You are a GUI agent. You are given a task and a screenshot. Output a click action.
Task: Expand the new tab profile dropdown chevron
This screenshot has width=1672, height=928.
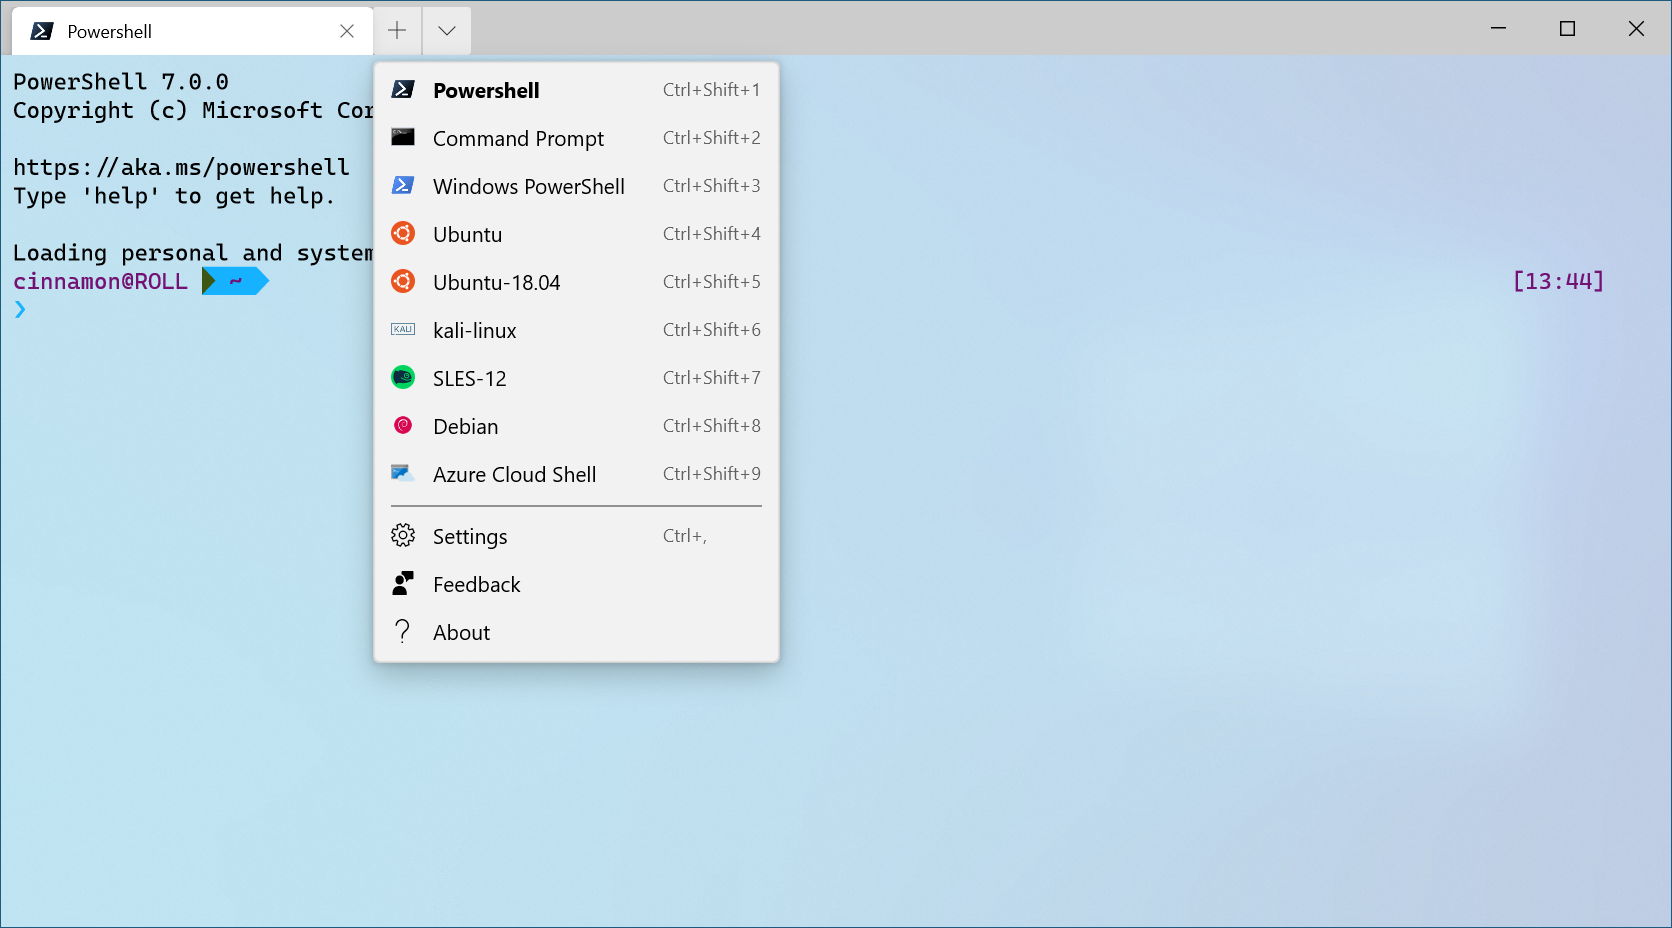(446, 30)
